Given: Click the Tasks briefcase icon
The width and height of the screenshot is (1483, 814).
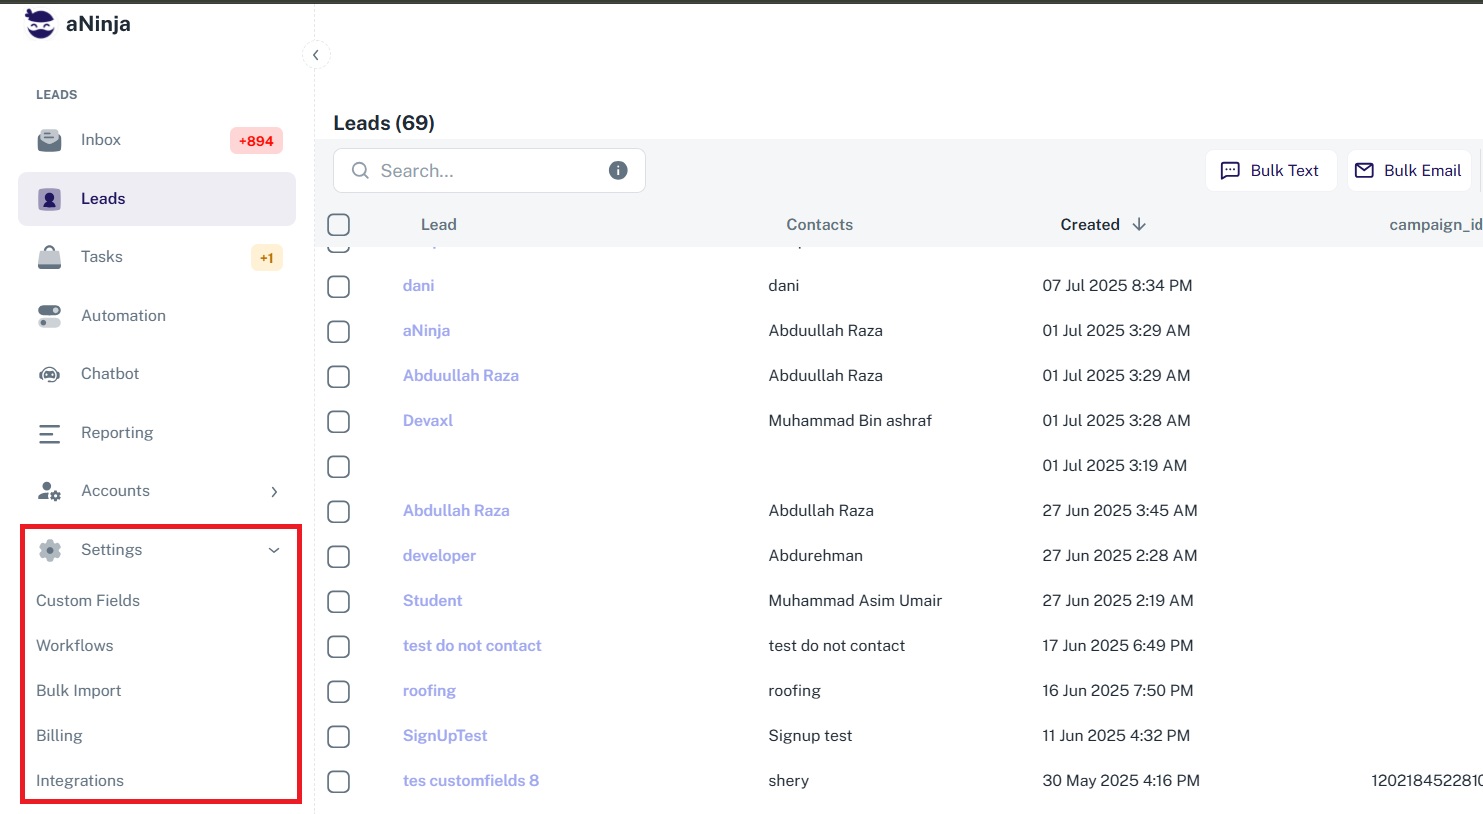Looking at the screenshot, I should [x=49, y=257].
